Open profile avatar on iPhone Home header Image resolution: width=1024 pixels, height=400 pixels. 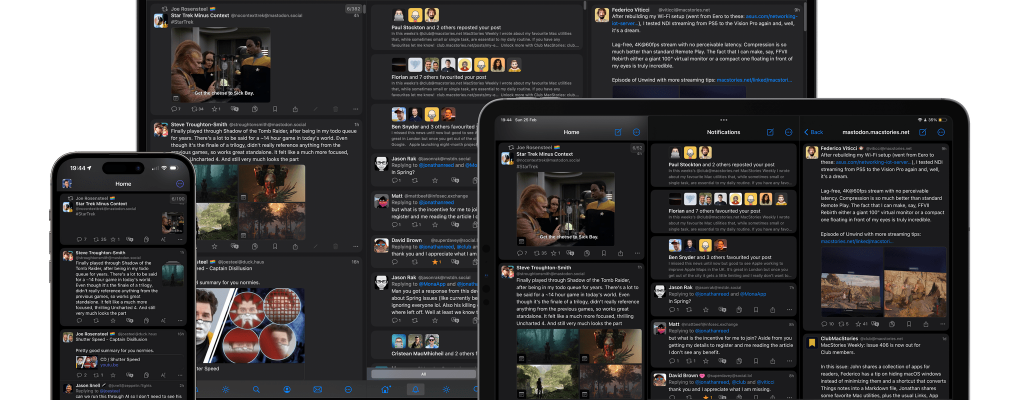pyautogui.click(x=67, y=184)
